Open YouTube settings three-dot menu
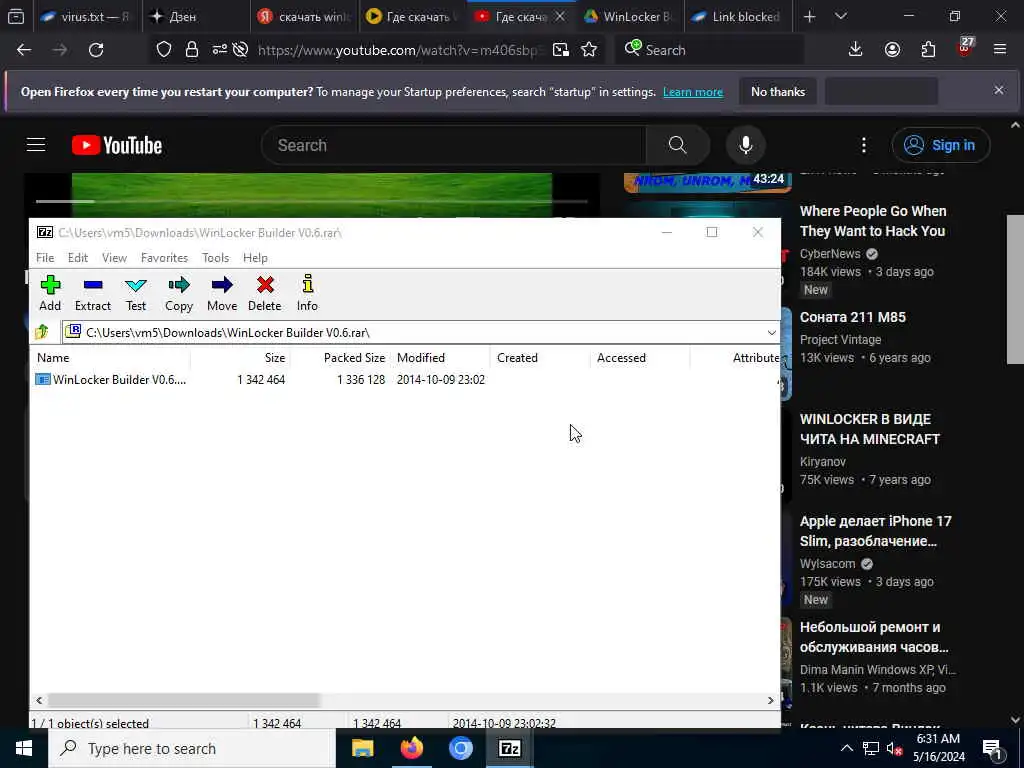Screen dimensions: 1024x768 click(x=863, y=145)
